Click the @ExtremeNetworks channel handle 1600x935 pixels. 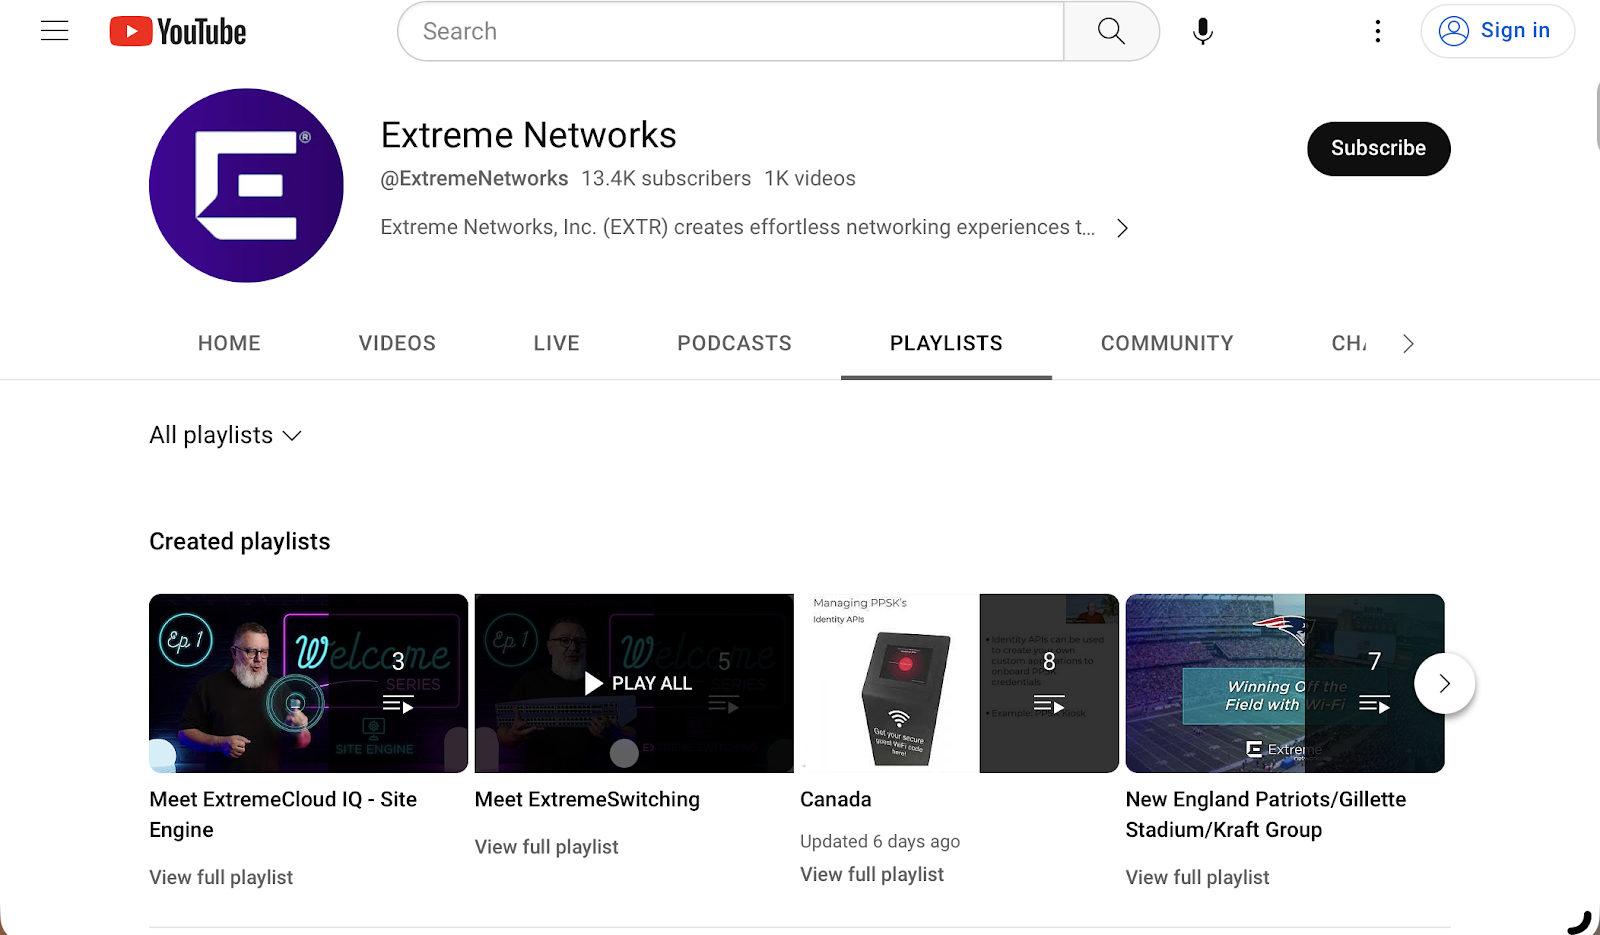(474, 178)
